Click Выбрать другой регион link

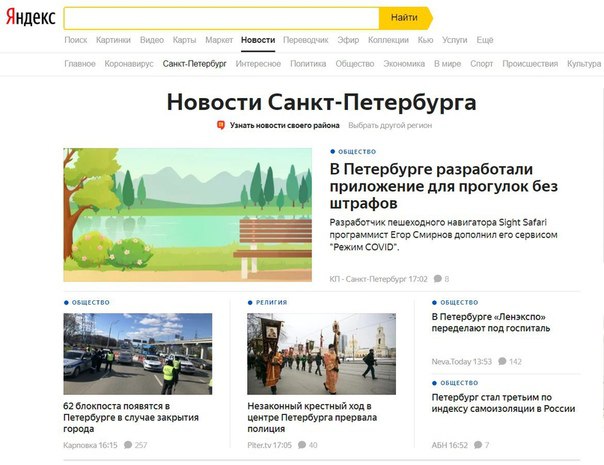tap(390, 125)
